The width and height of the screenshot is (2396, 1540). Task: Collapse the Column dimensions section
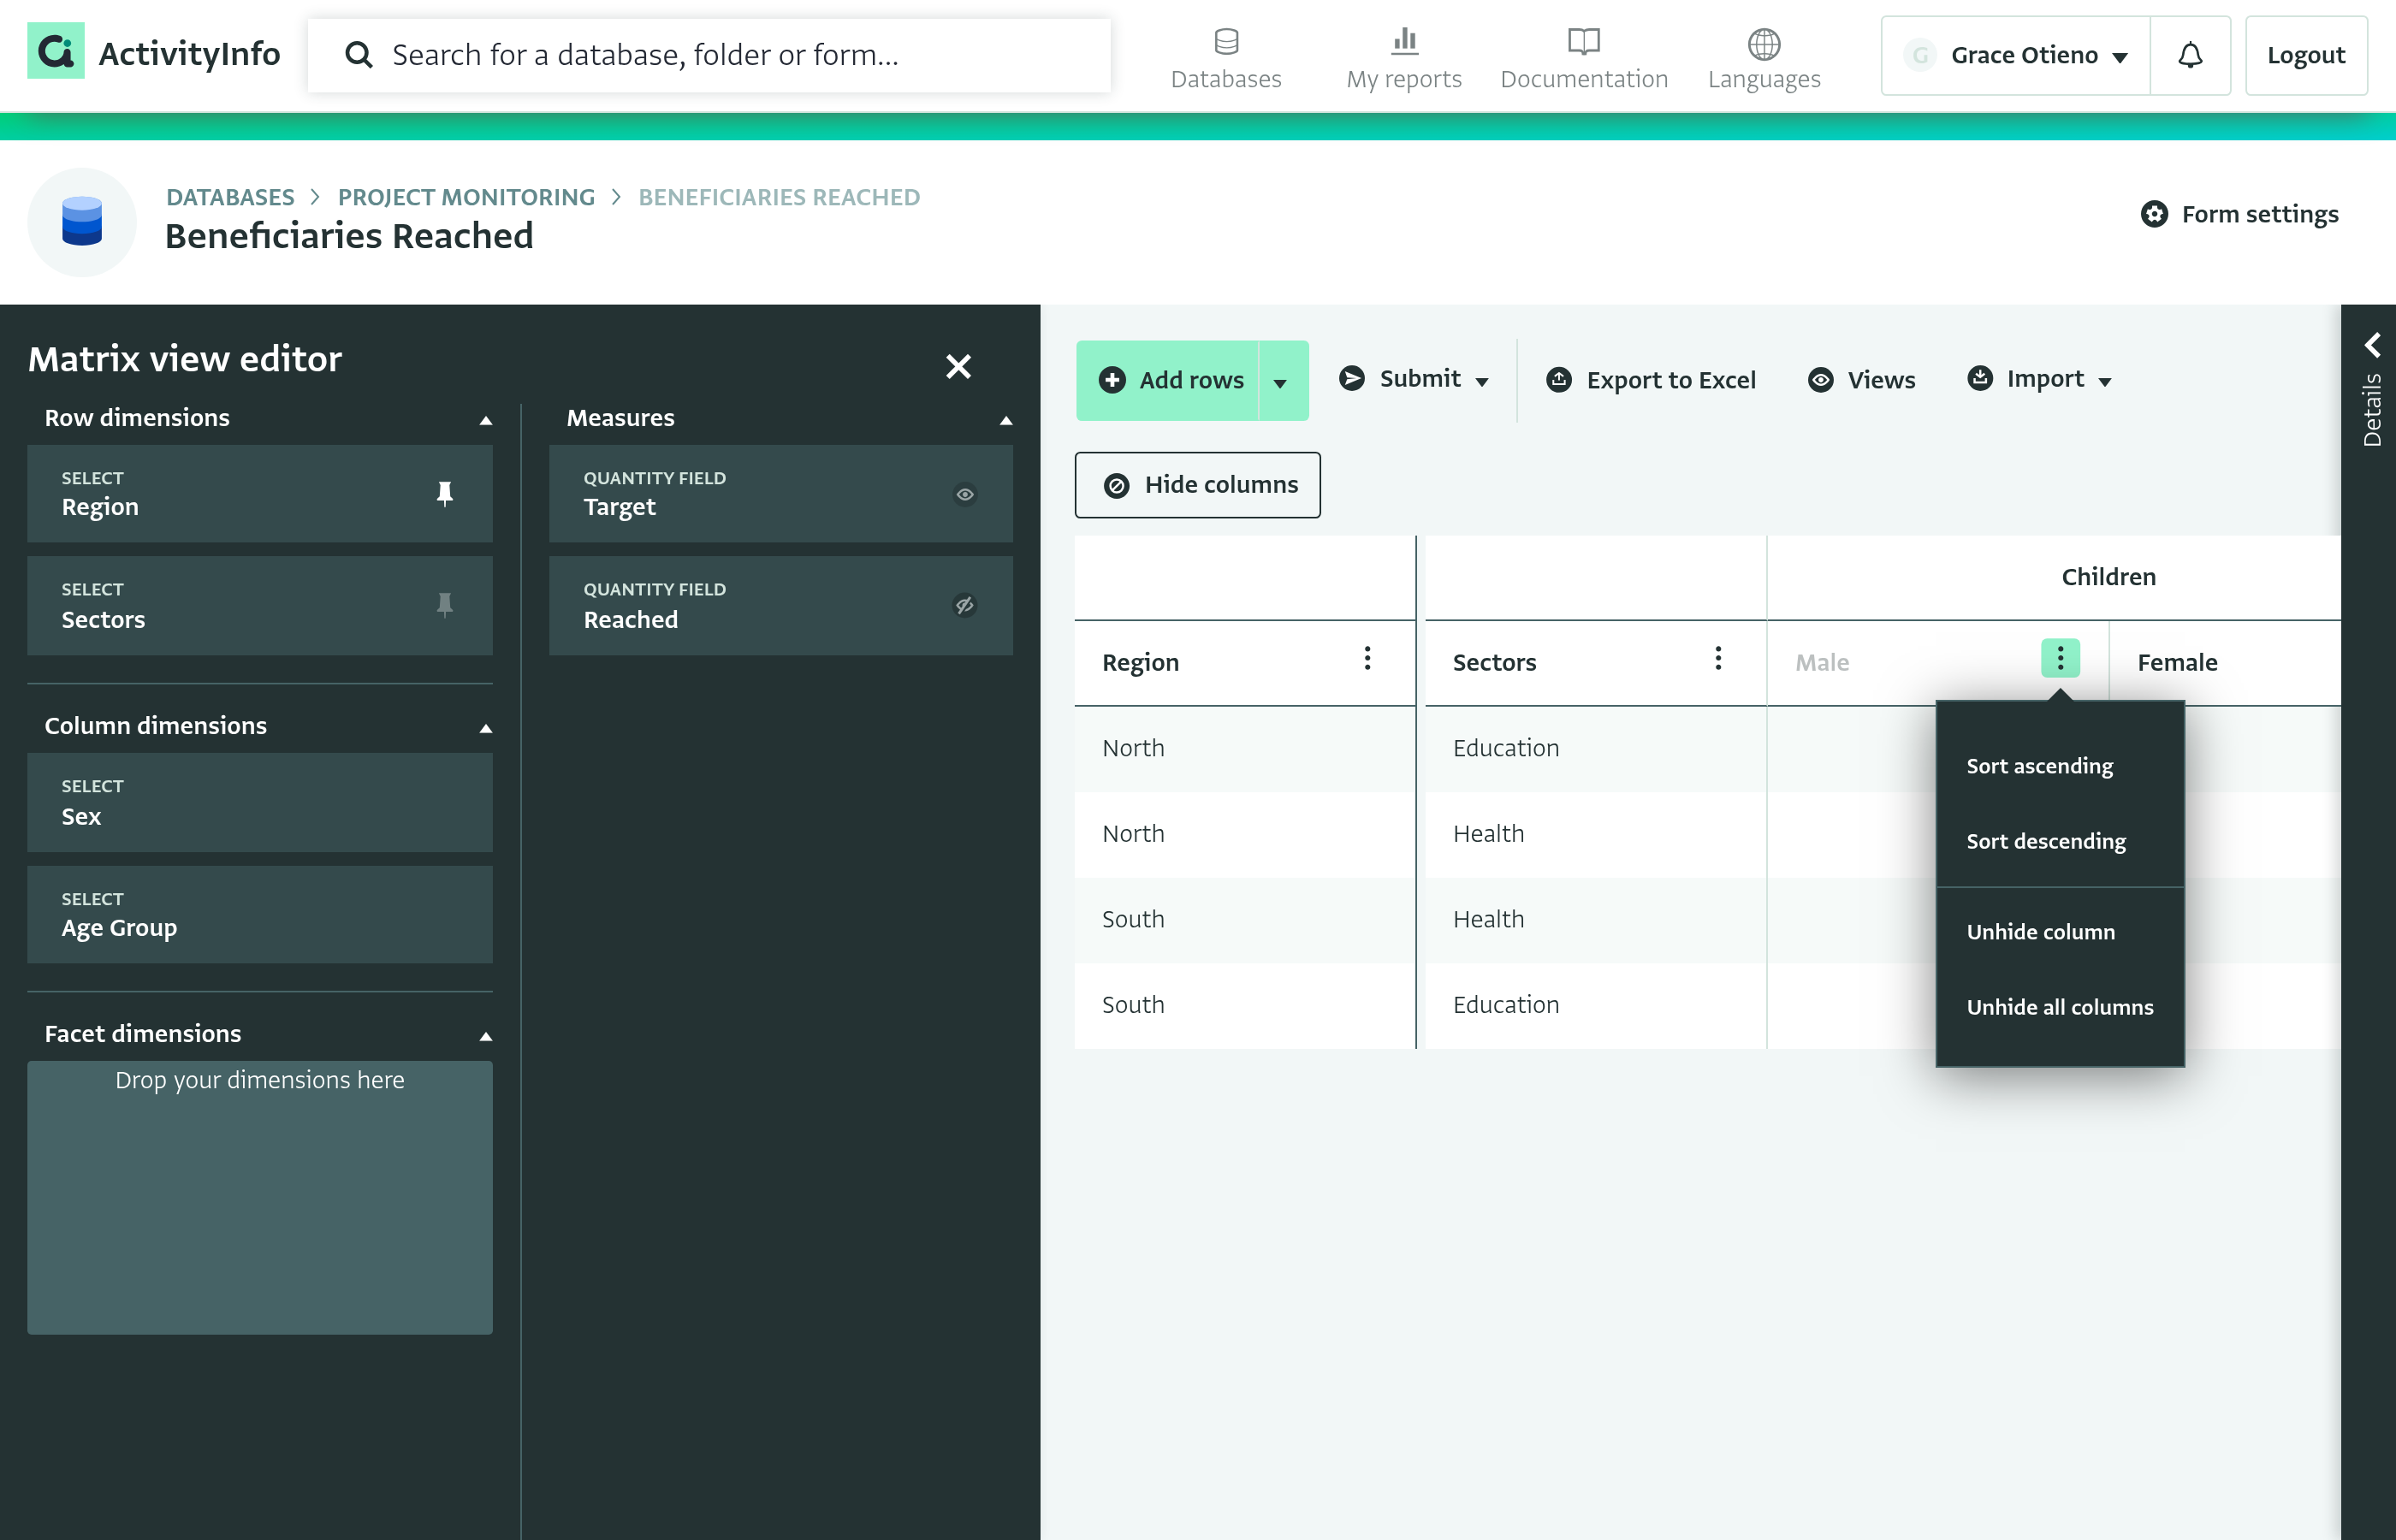click(486, 728)
